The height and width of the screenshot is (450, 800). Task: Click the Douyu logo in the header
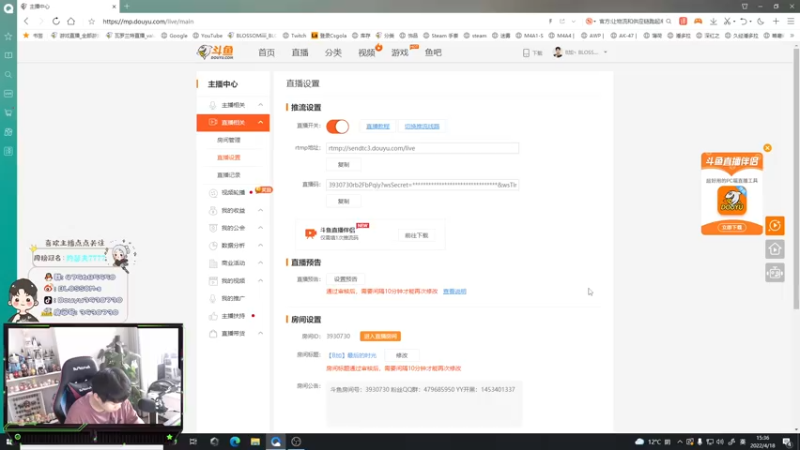(216, 52)
